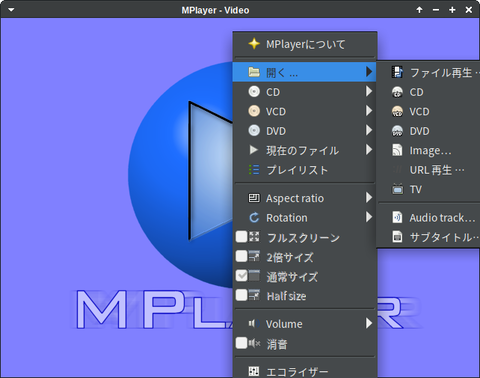Expand the main menu VCD submenu arrow

point(369,111)
